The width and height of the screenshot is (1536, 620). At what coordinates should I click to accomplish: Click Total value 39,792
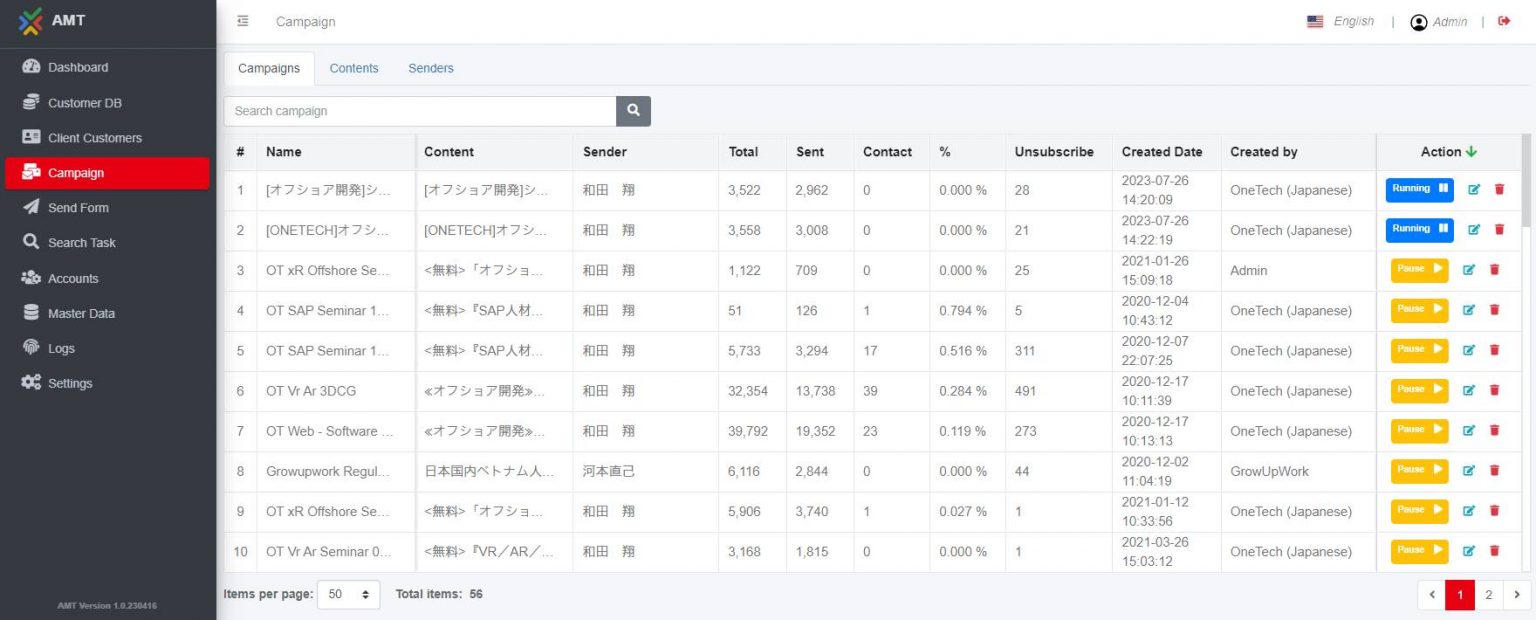click(x=748, y=431)
